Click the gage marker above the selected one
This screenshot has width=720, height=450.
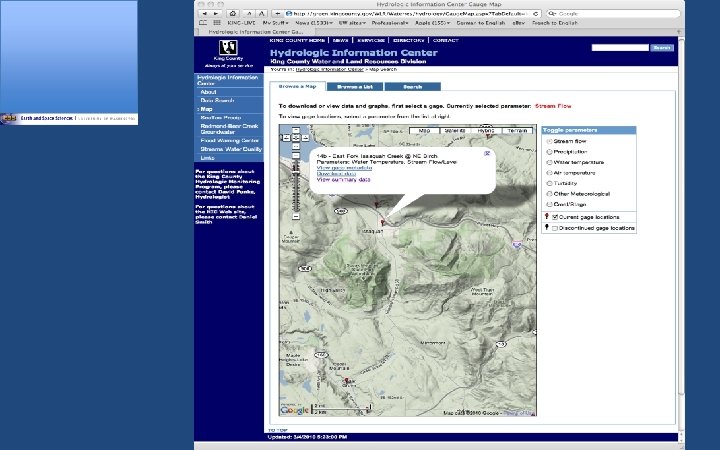click(377, 204)
